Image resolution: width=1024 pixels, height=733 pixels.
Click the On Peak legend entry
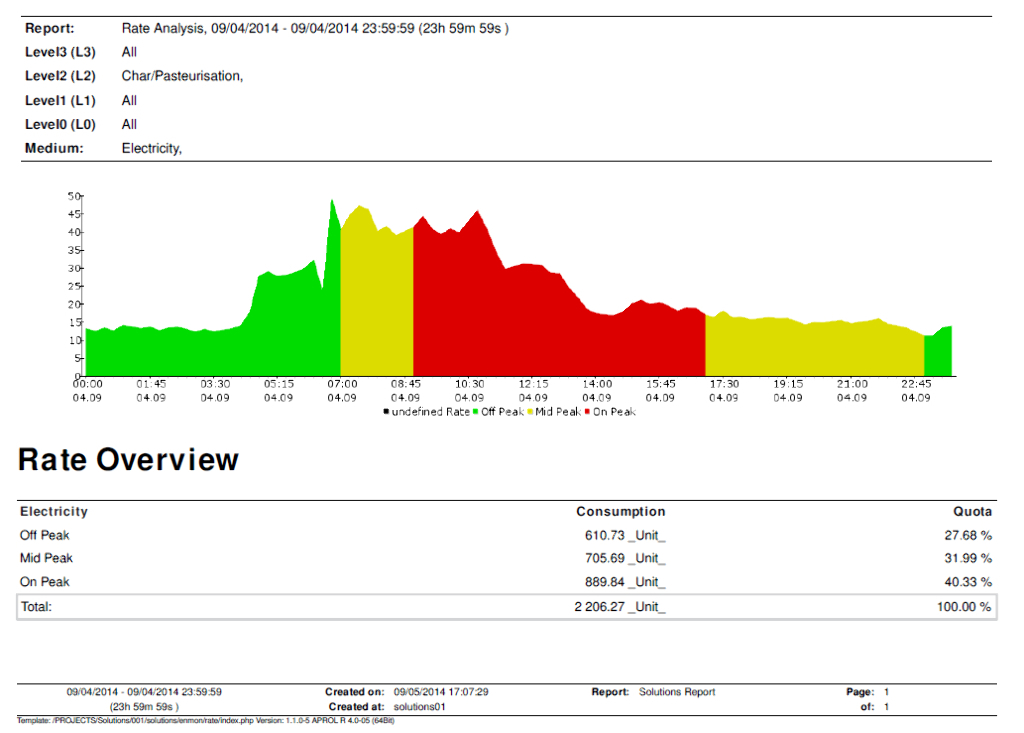(x=611, y=412)
